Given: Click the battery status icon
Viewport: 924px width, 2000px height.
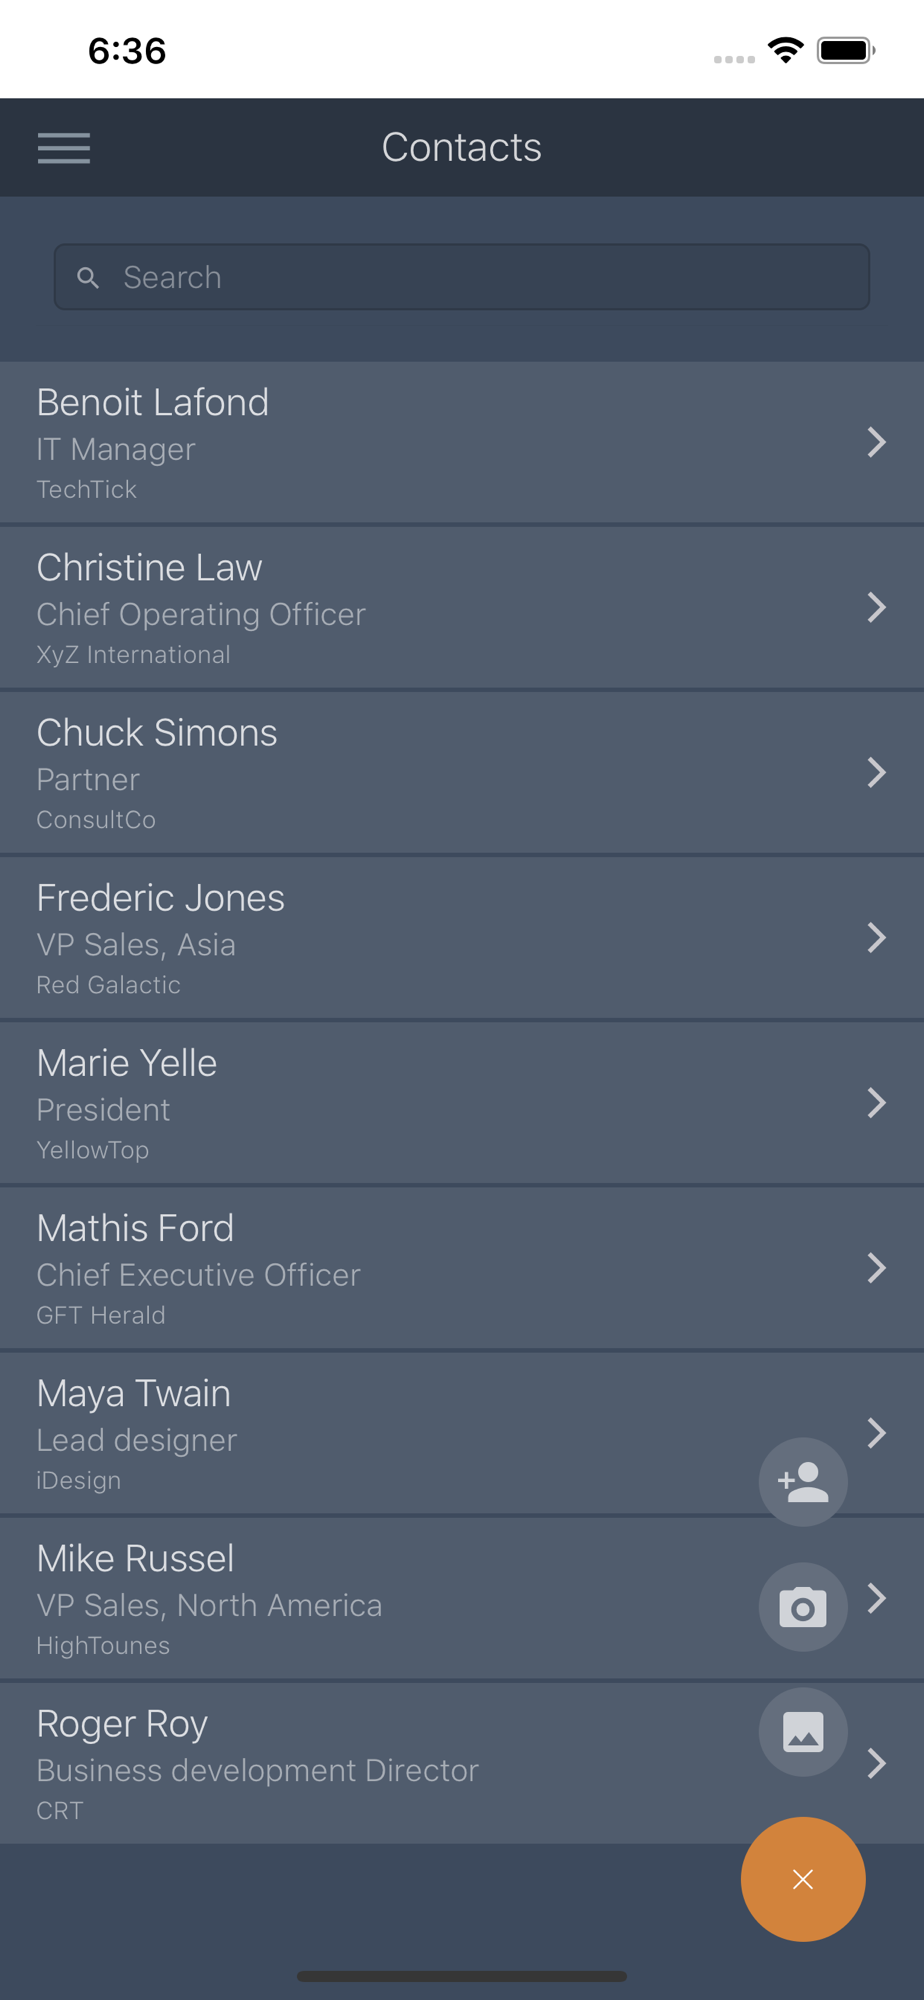Looking at the screenshot, I should [846, 50].
